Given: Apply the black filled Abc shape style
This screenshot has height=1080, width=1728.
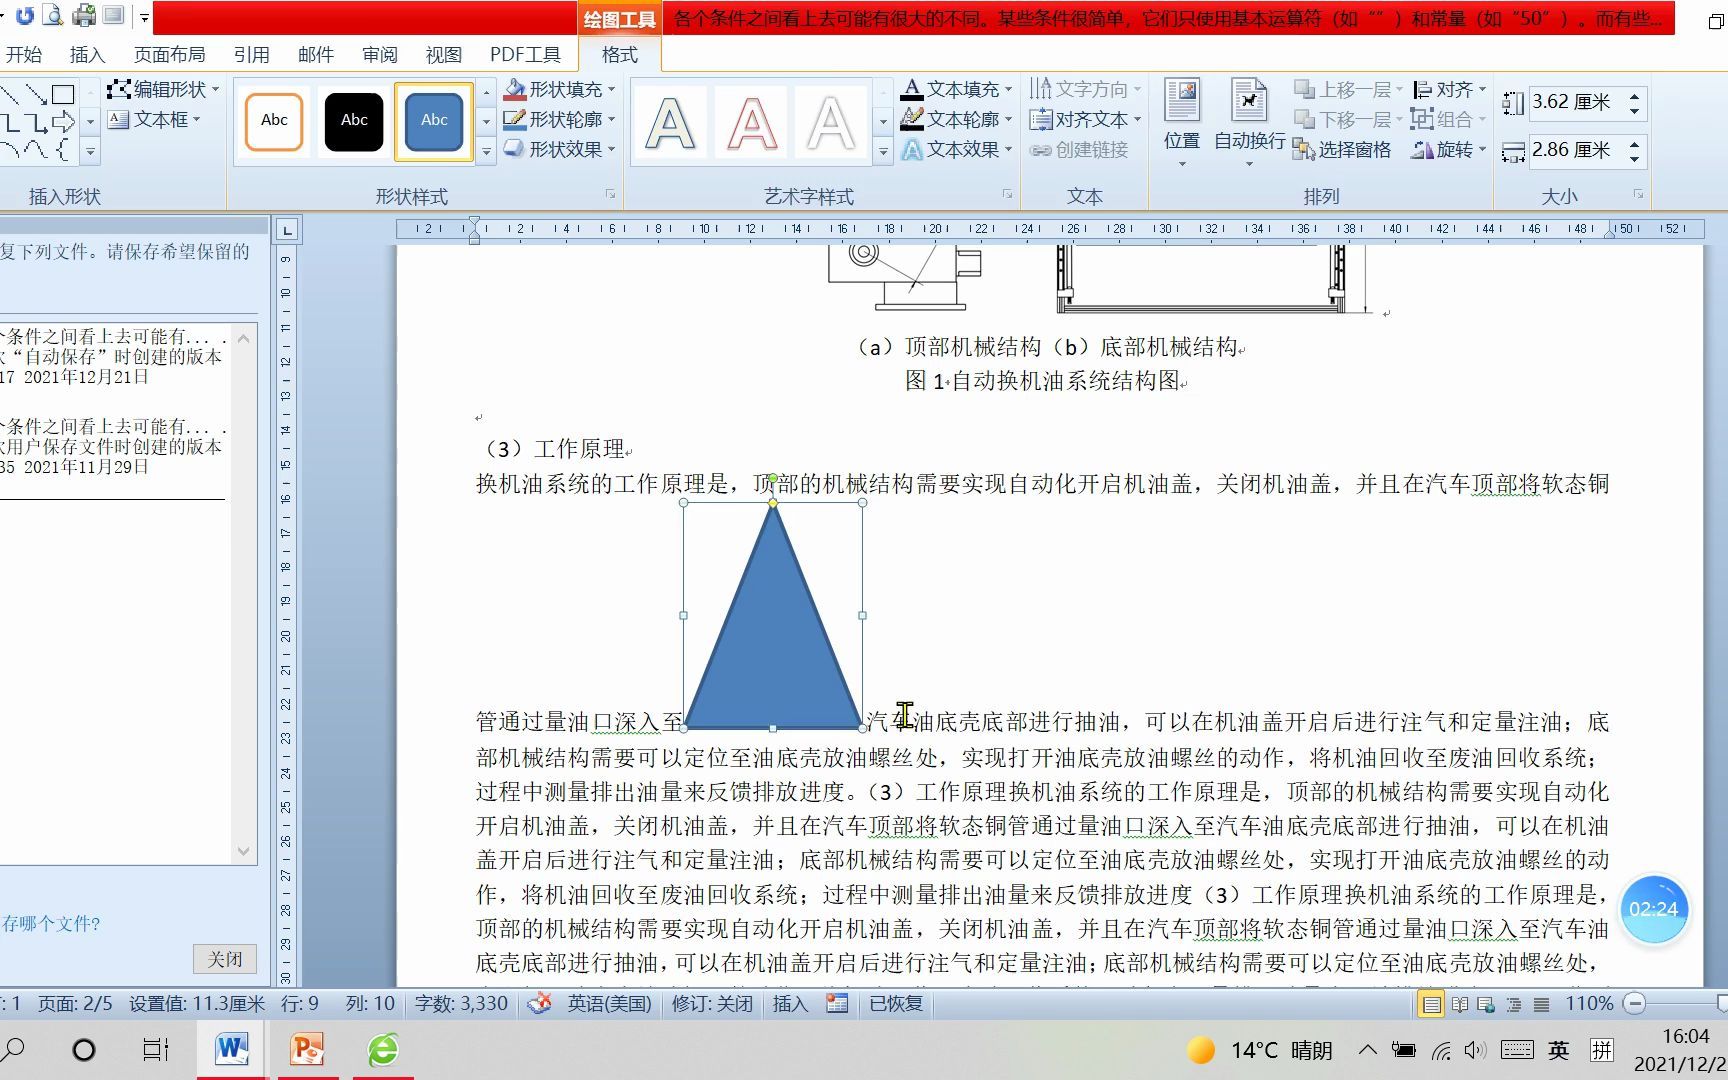Looking at the screenshot, I should pos(354,121).
